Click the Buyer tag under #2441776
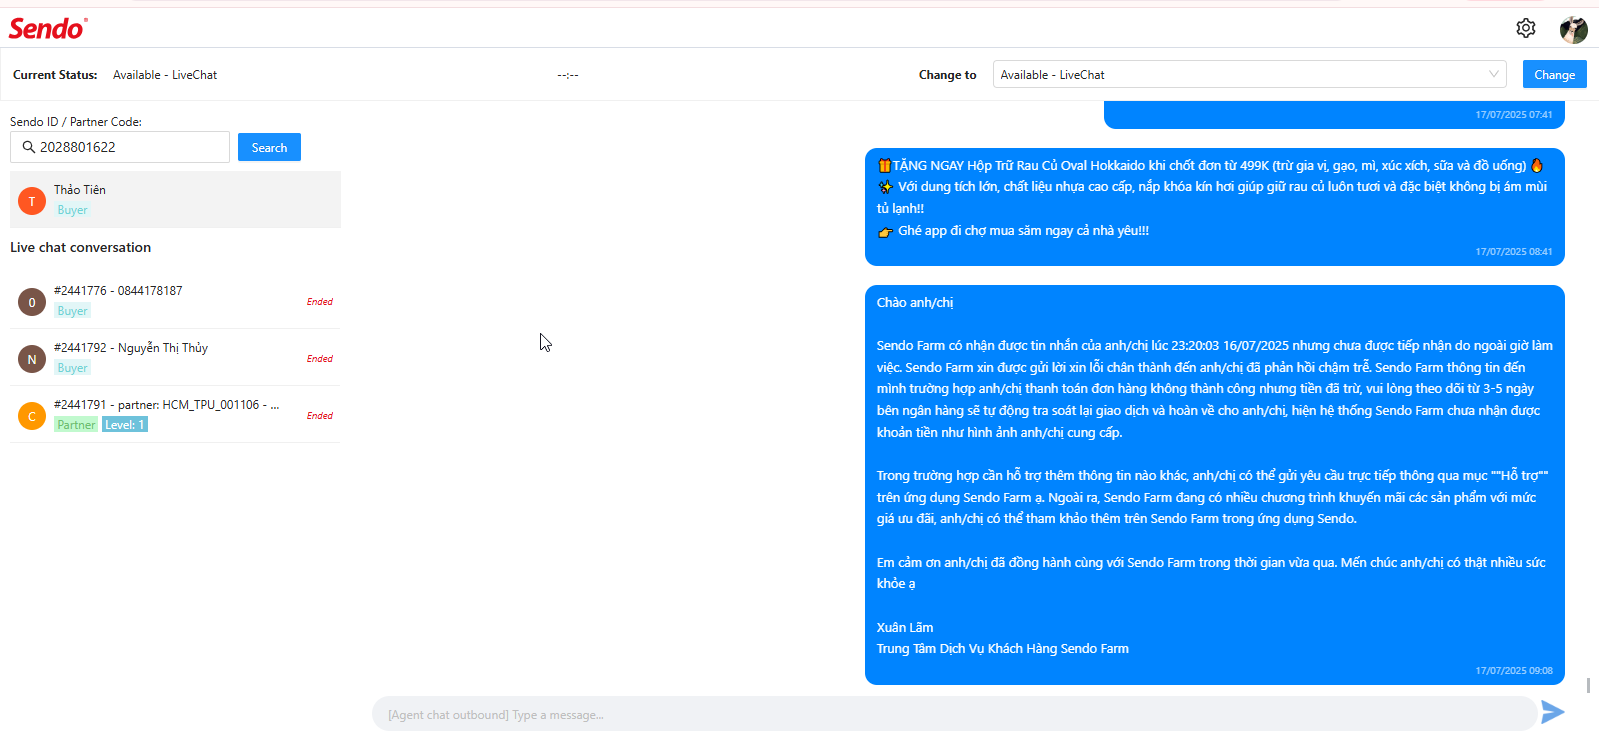Screen dimensions: 1599x740 (x=72, y=311)
